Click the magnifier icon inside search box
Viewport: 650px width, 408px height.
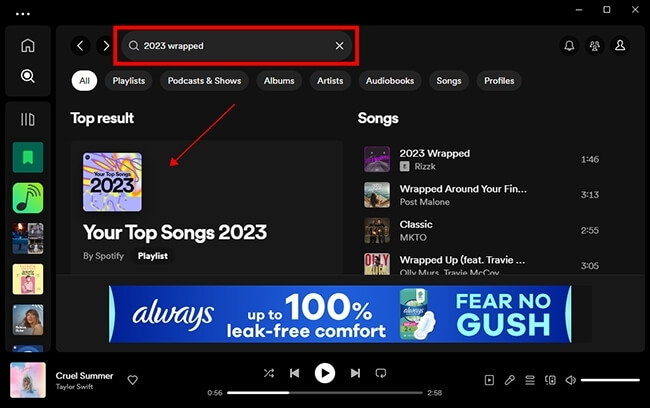point(133,46)
